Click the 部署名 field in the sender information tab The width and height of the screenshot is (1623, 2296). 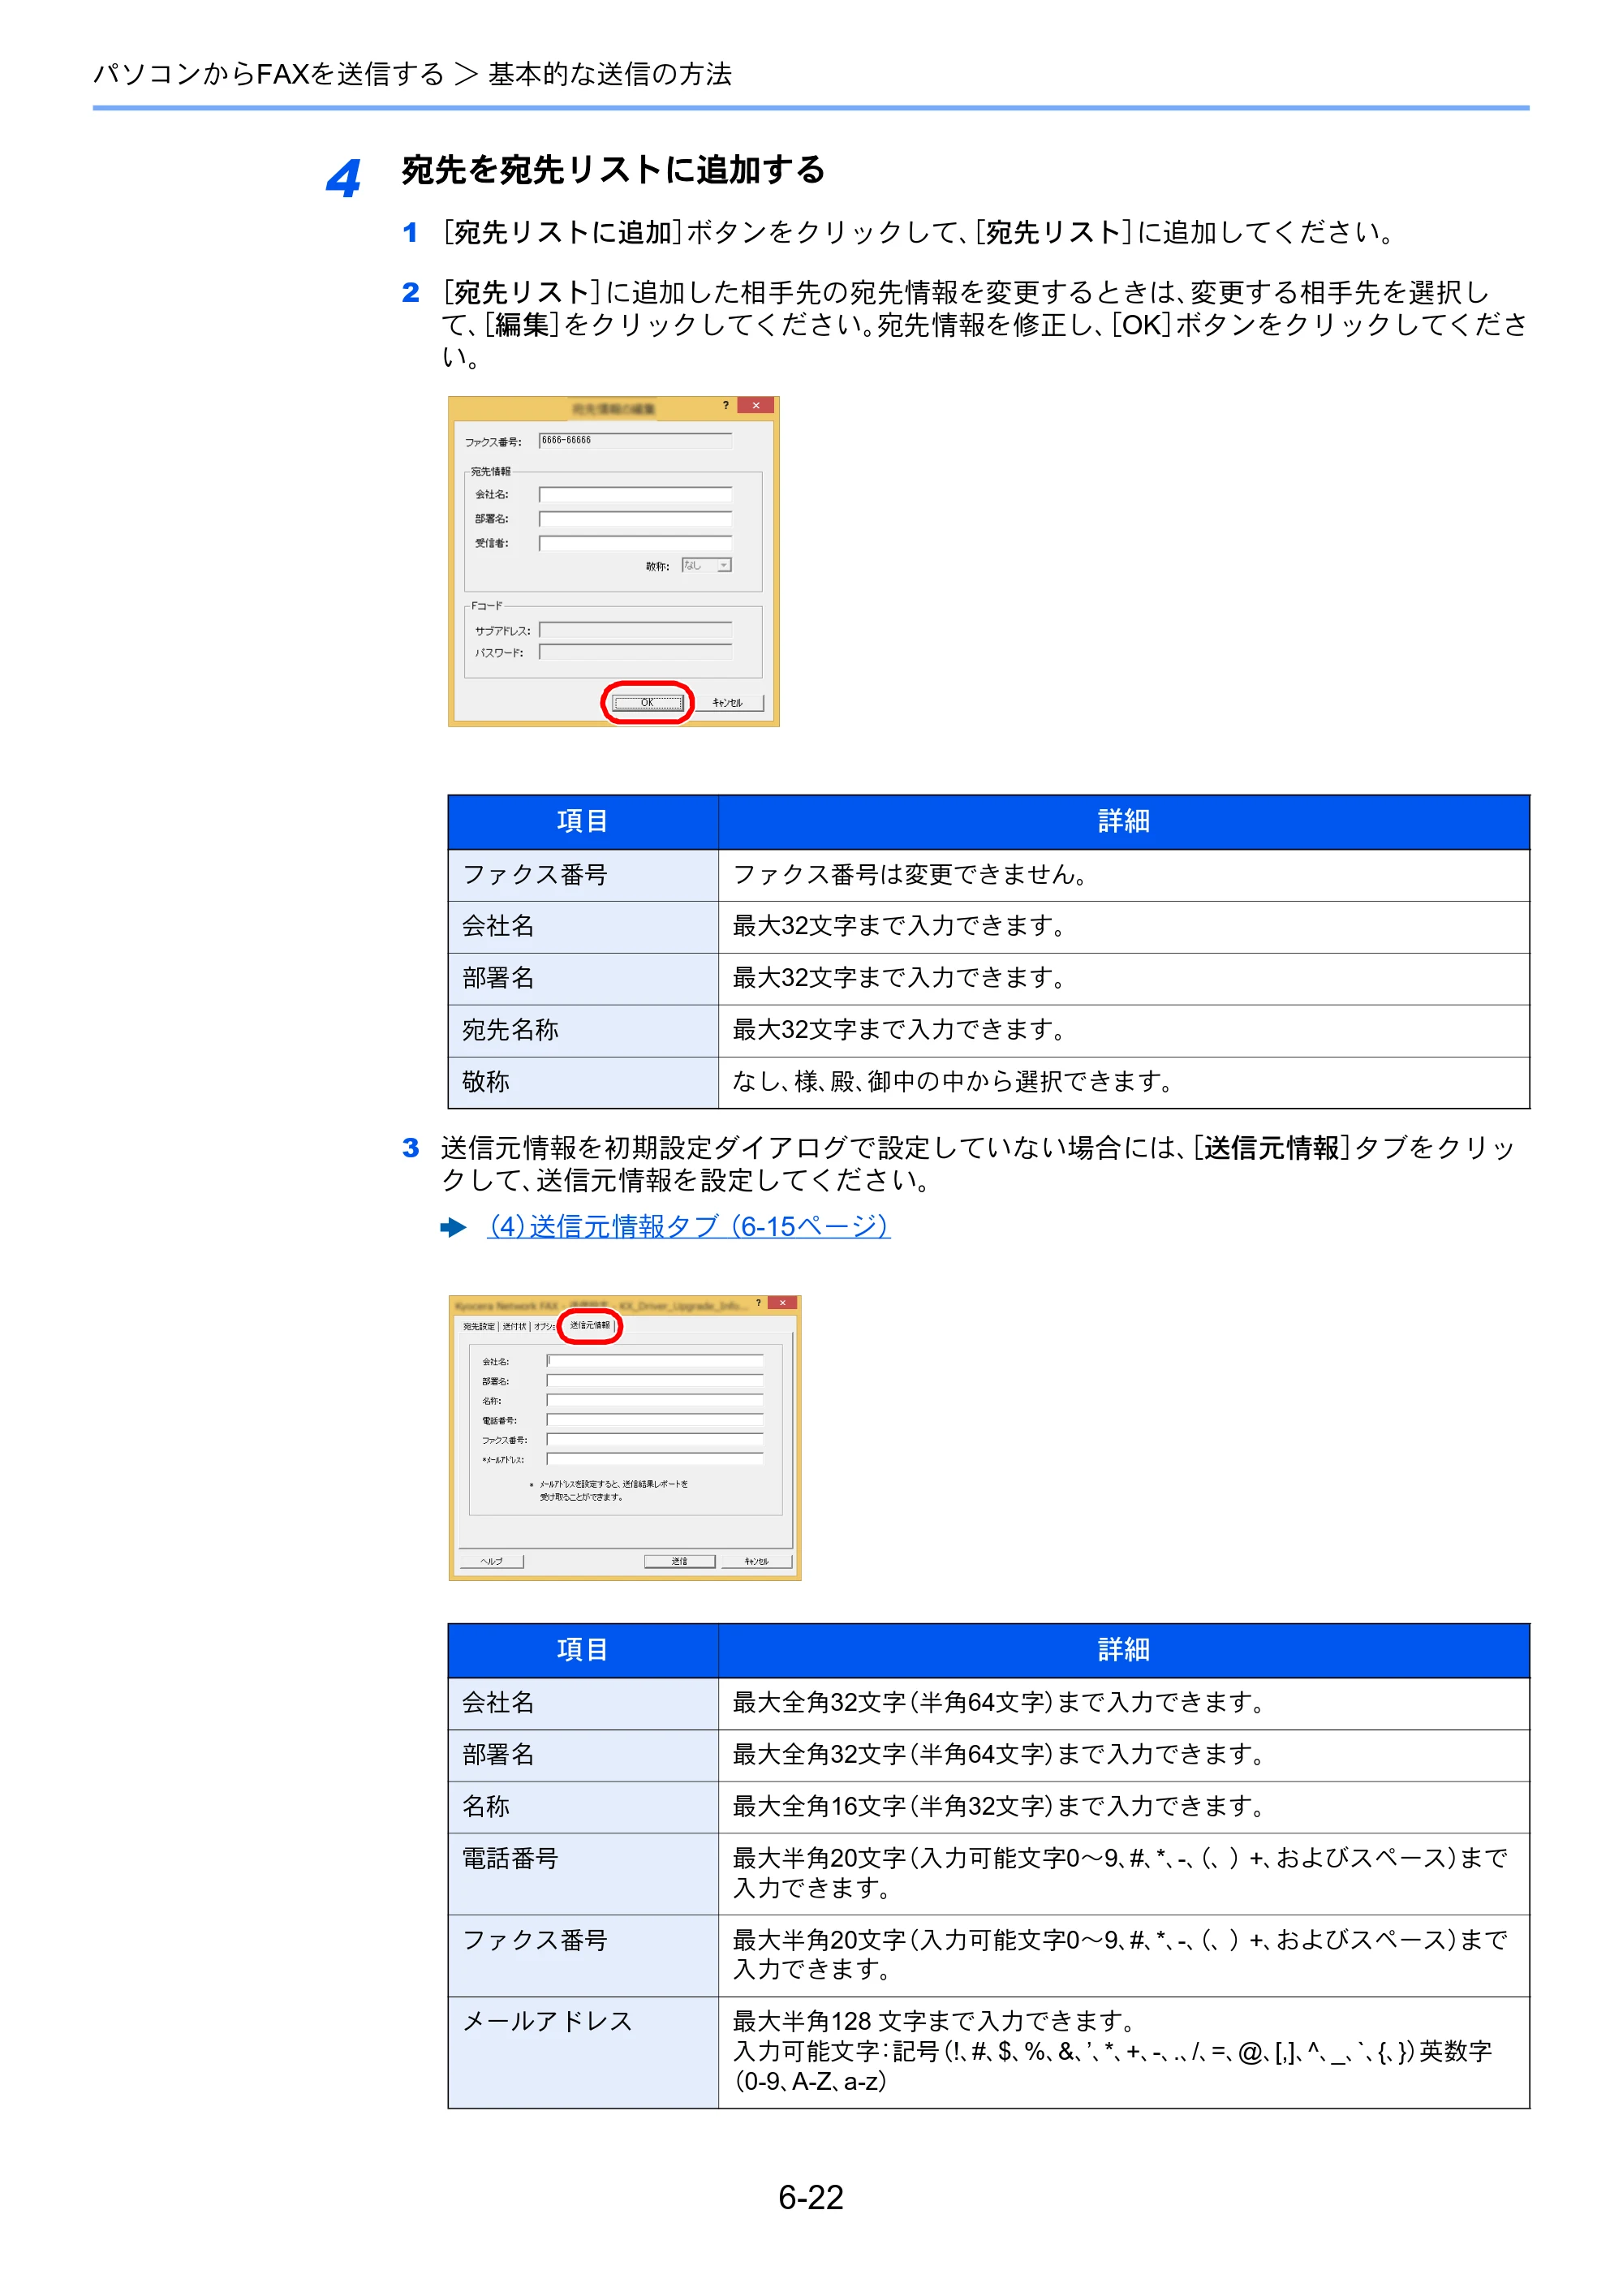pos(655,1381)
